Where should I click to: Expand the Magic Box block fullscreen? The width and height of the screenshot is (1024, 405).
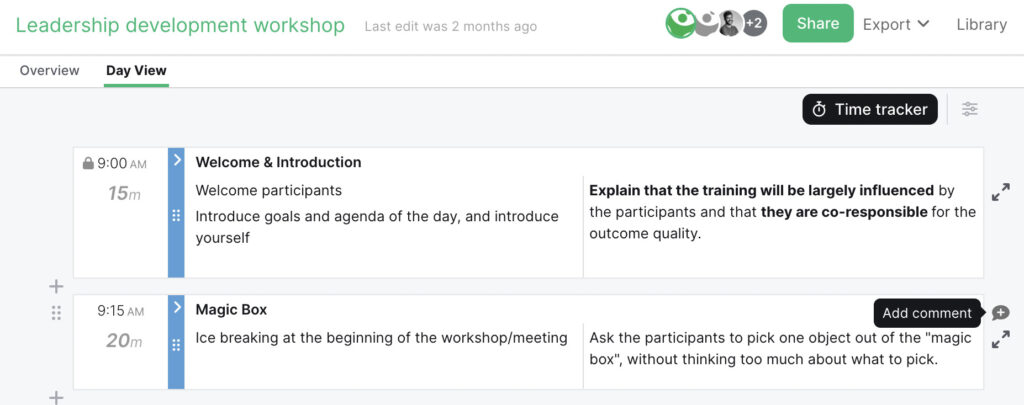pyautogui.click(x=1000, y=340)
